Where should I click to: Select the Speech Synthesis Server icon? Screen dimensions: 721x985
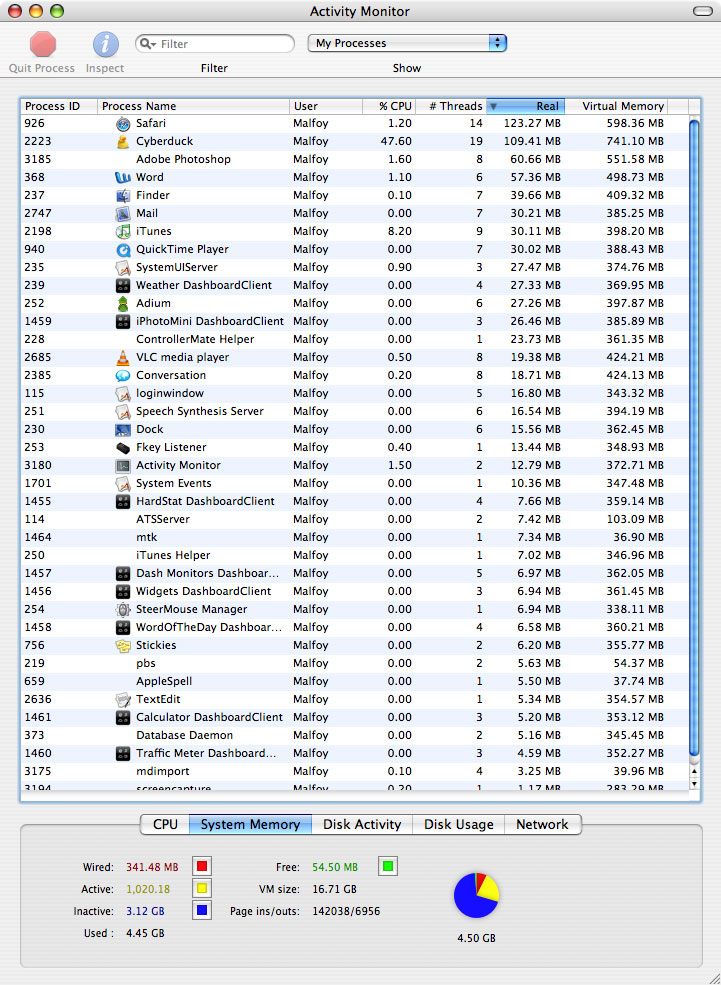123,411
